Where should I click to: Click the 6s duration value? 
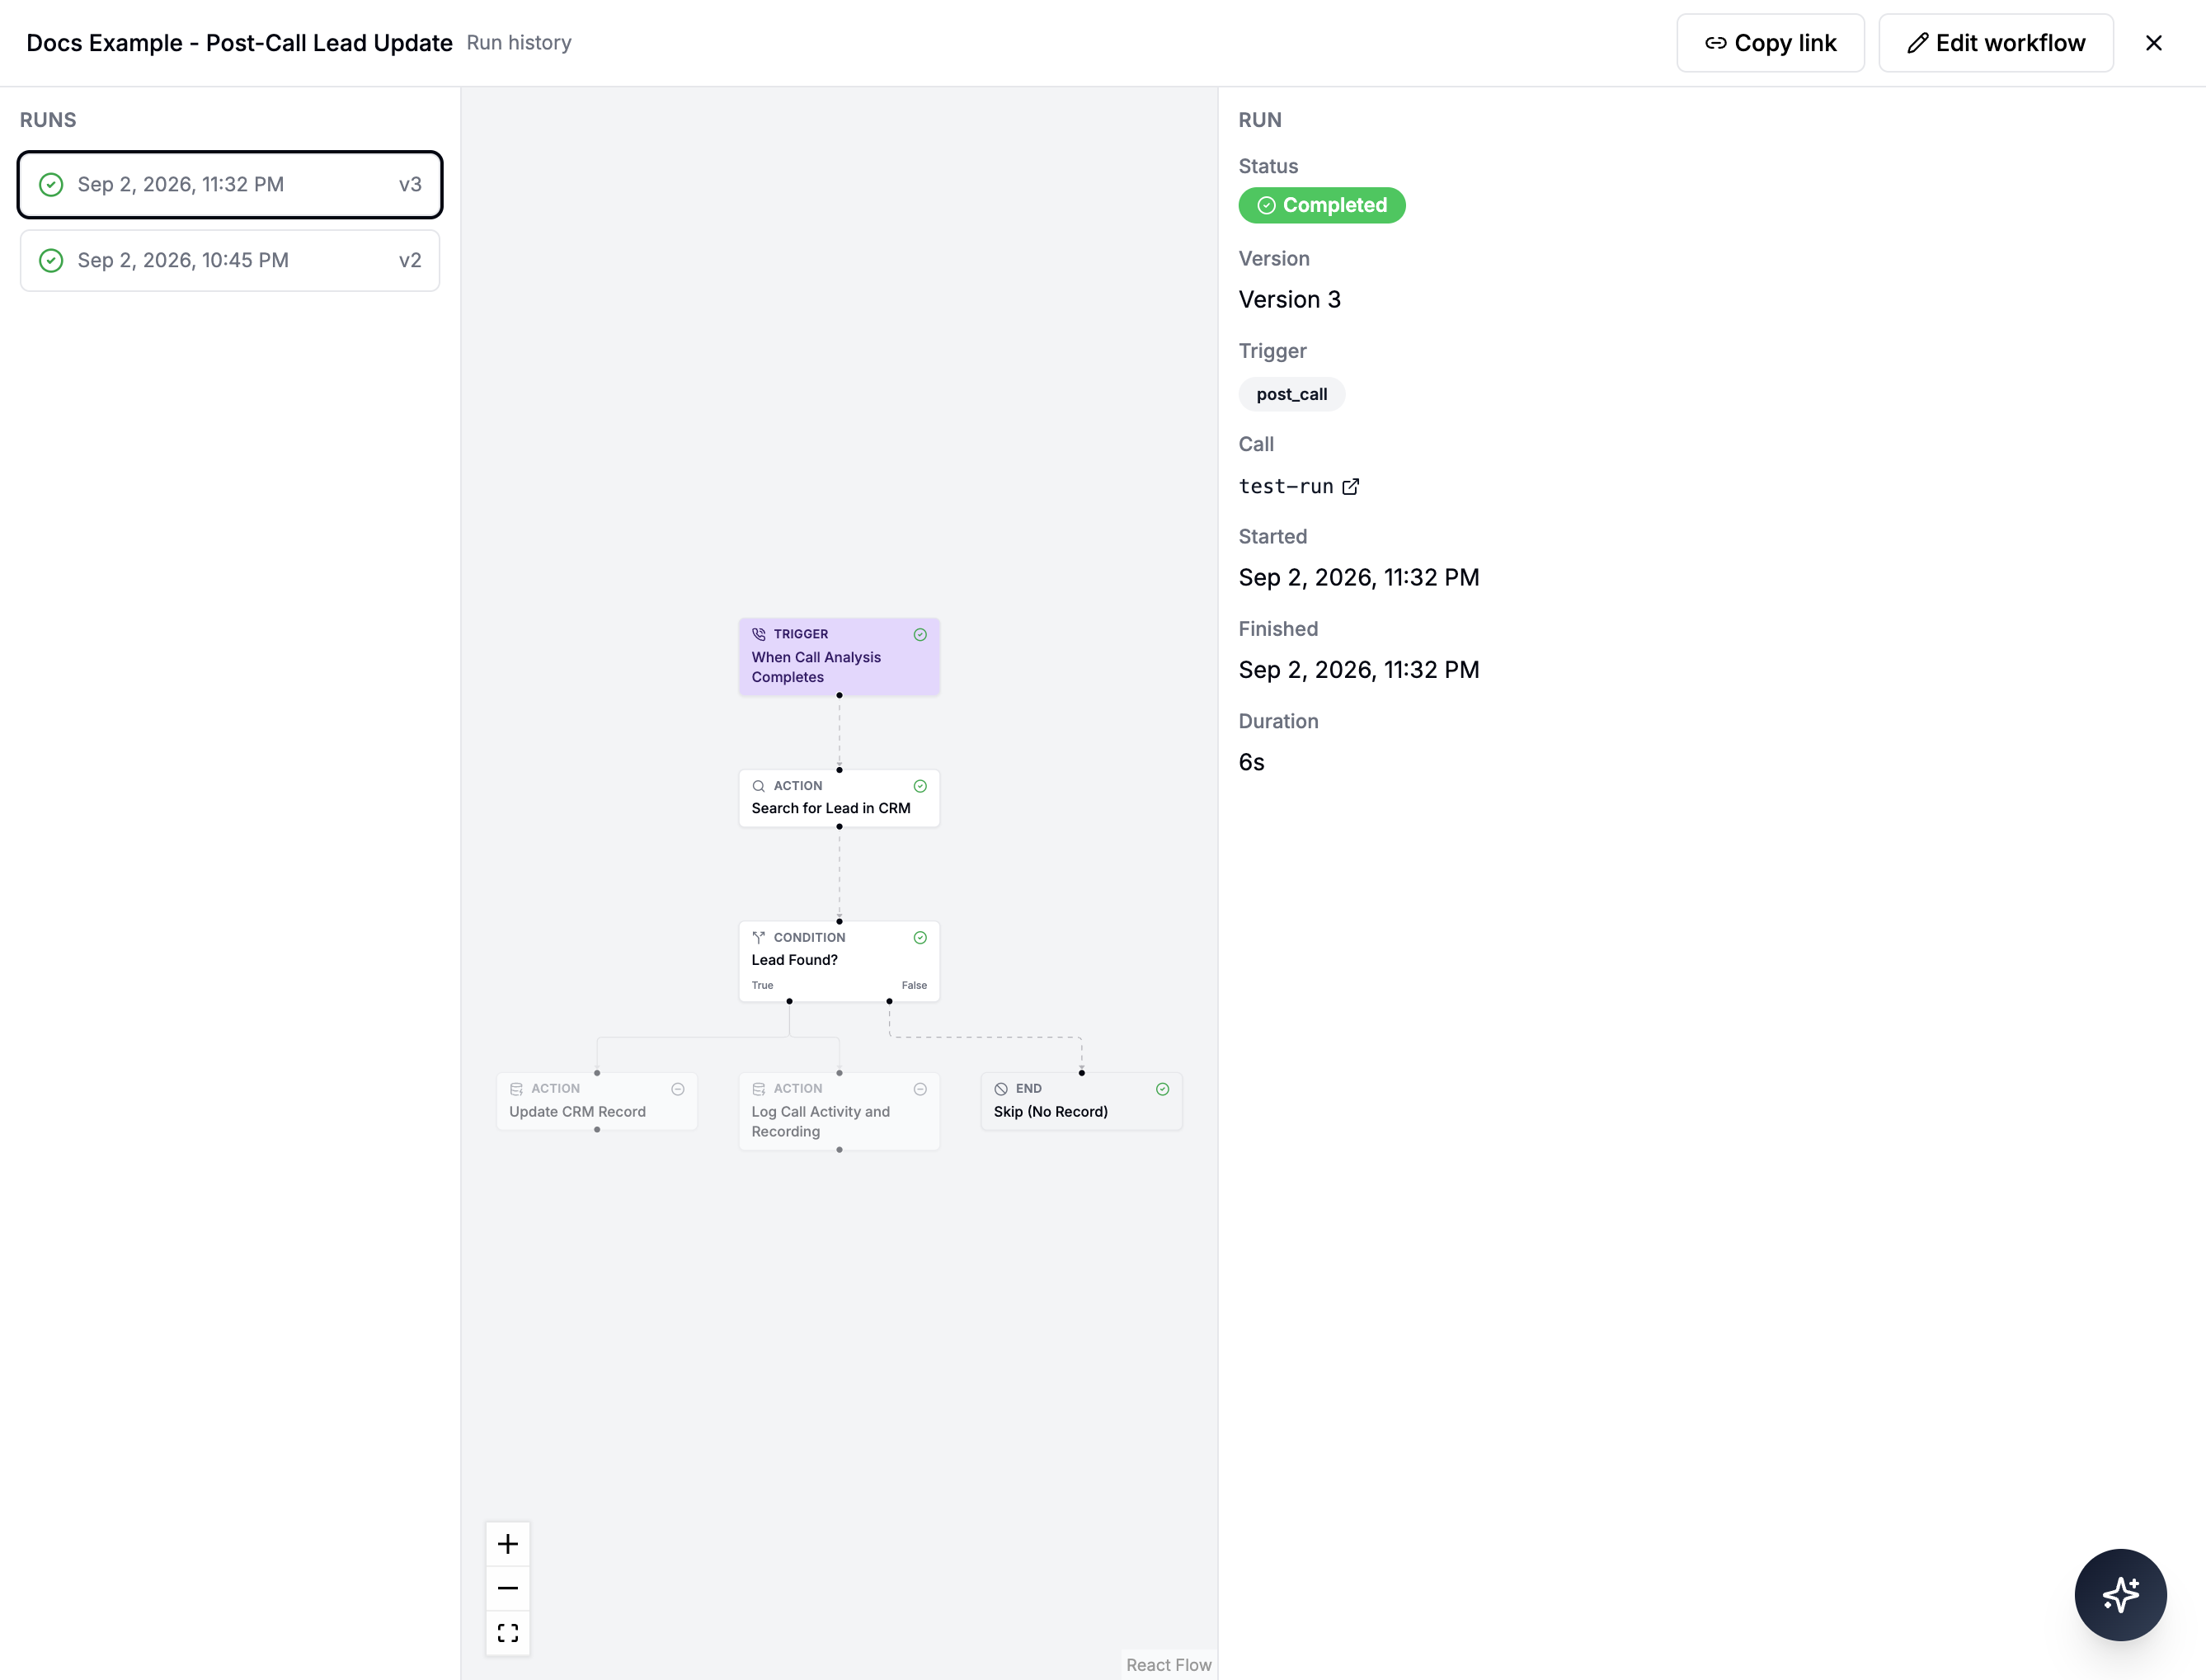click(x=1251, y=762)
